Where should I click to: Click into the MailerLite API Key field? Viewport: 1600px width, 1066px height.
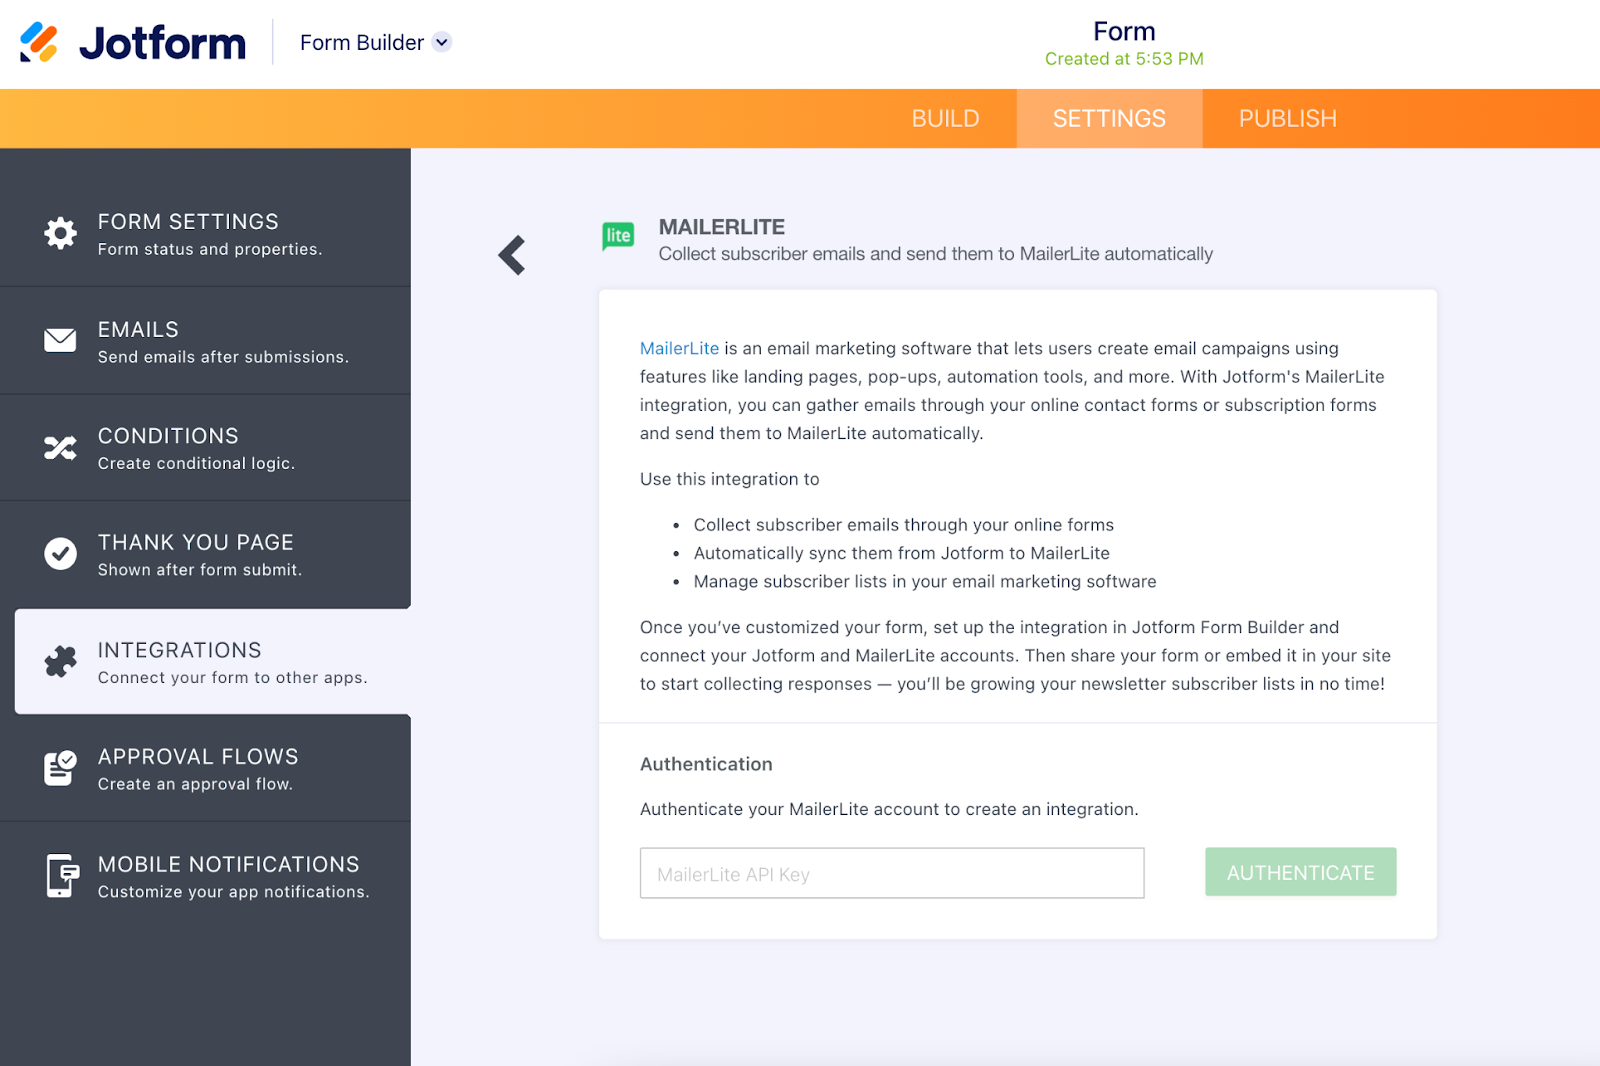[891, 873]
